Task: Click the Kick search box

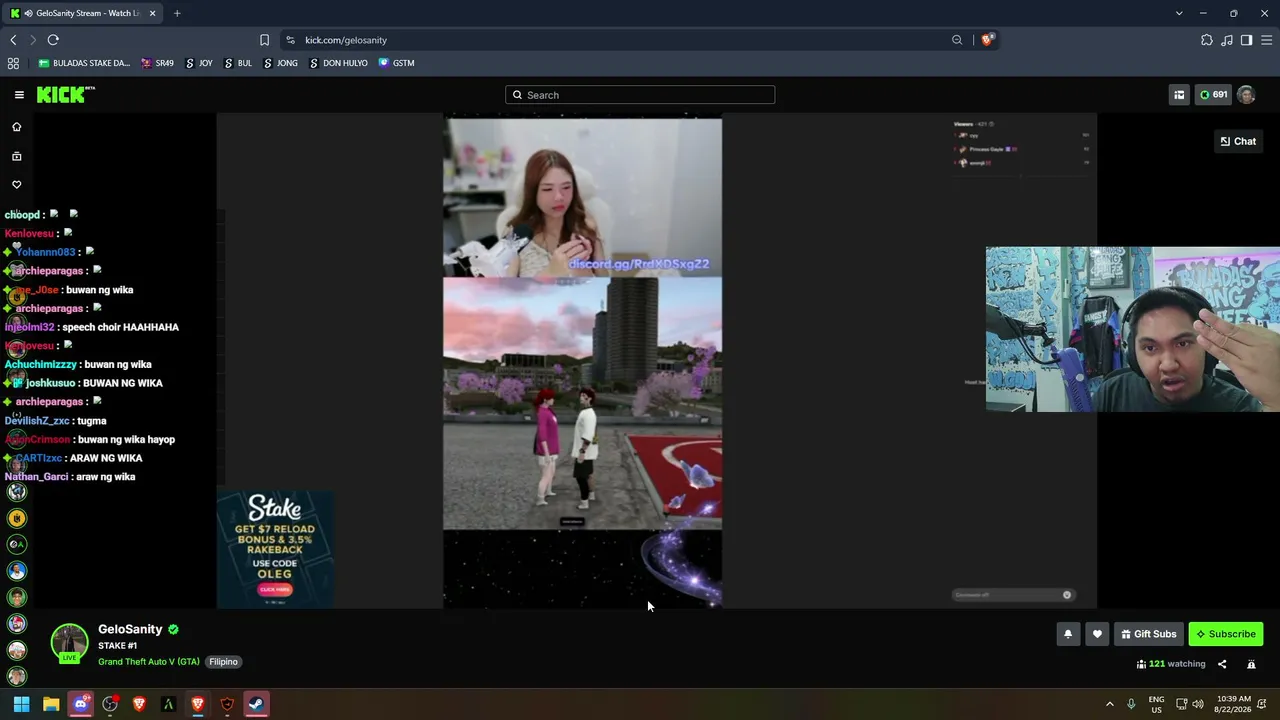Action: [x=640, y=95]
